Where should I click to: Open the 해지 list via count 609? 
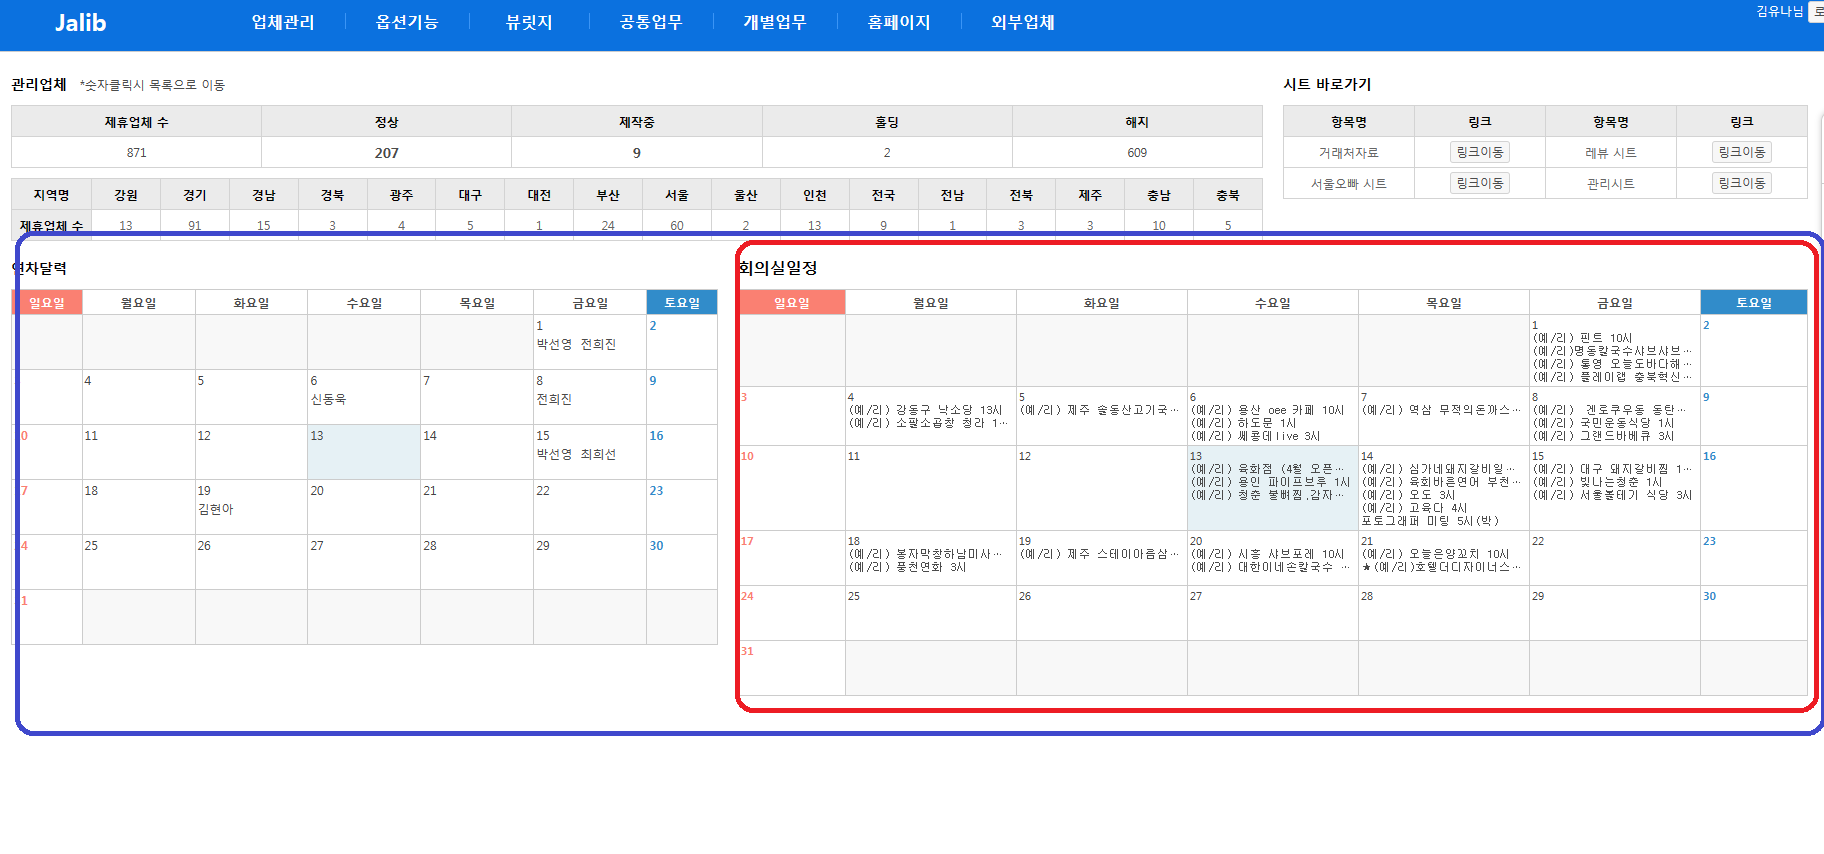coord(1137,153)
